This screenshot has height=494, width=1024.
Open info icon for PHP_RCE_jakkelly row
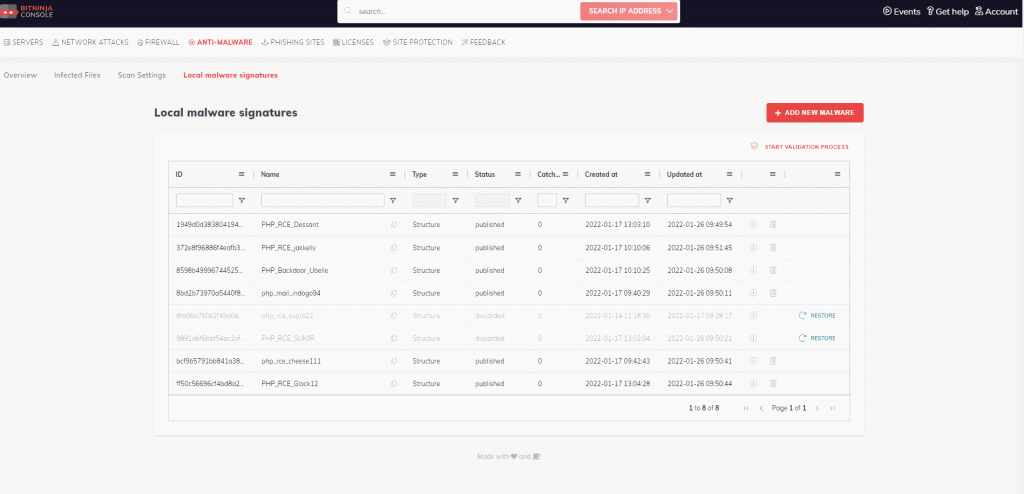753,247
